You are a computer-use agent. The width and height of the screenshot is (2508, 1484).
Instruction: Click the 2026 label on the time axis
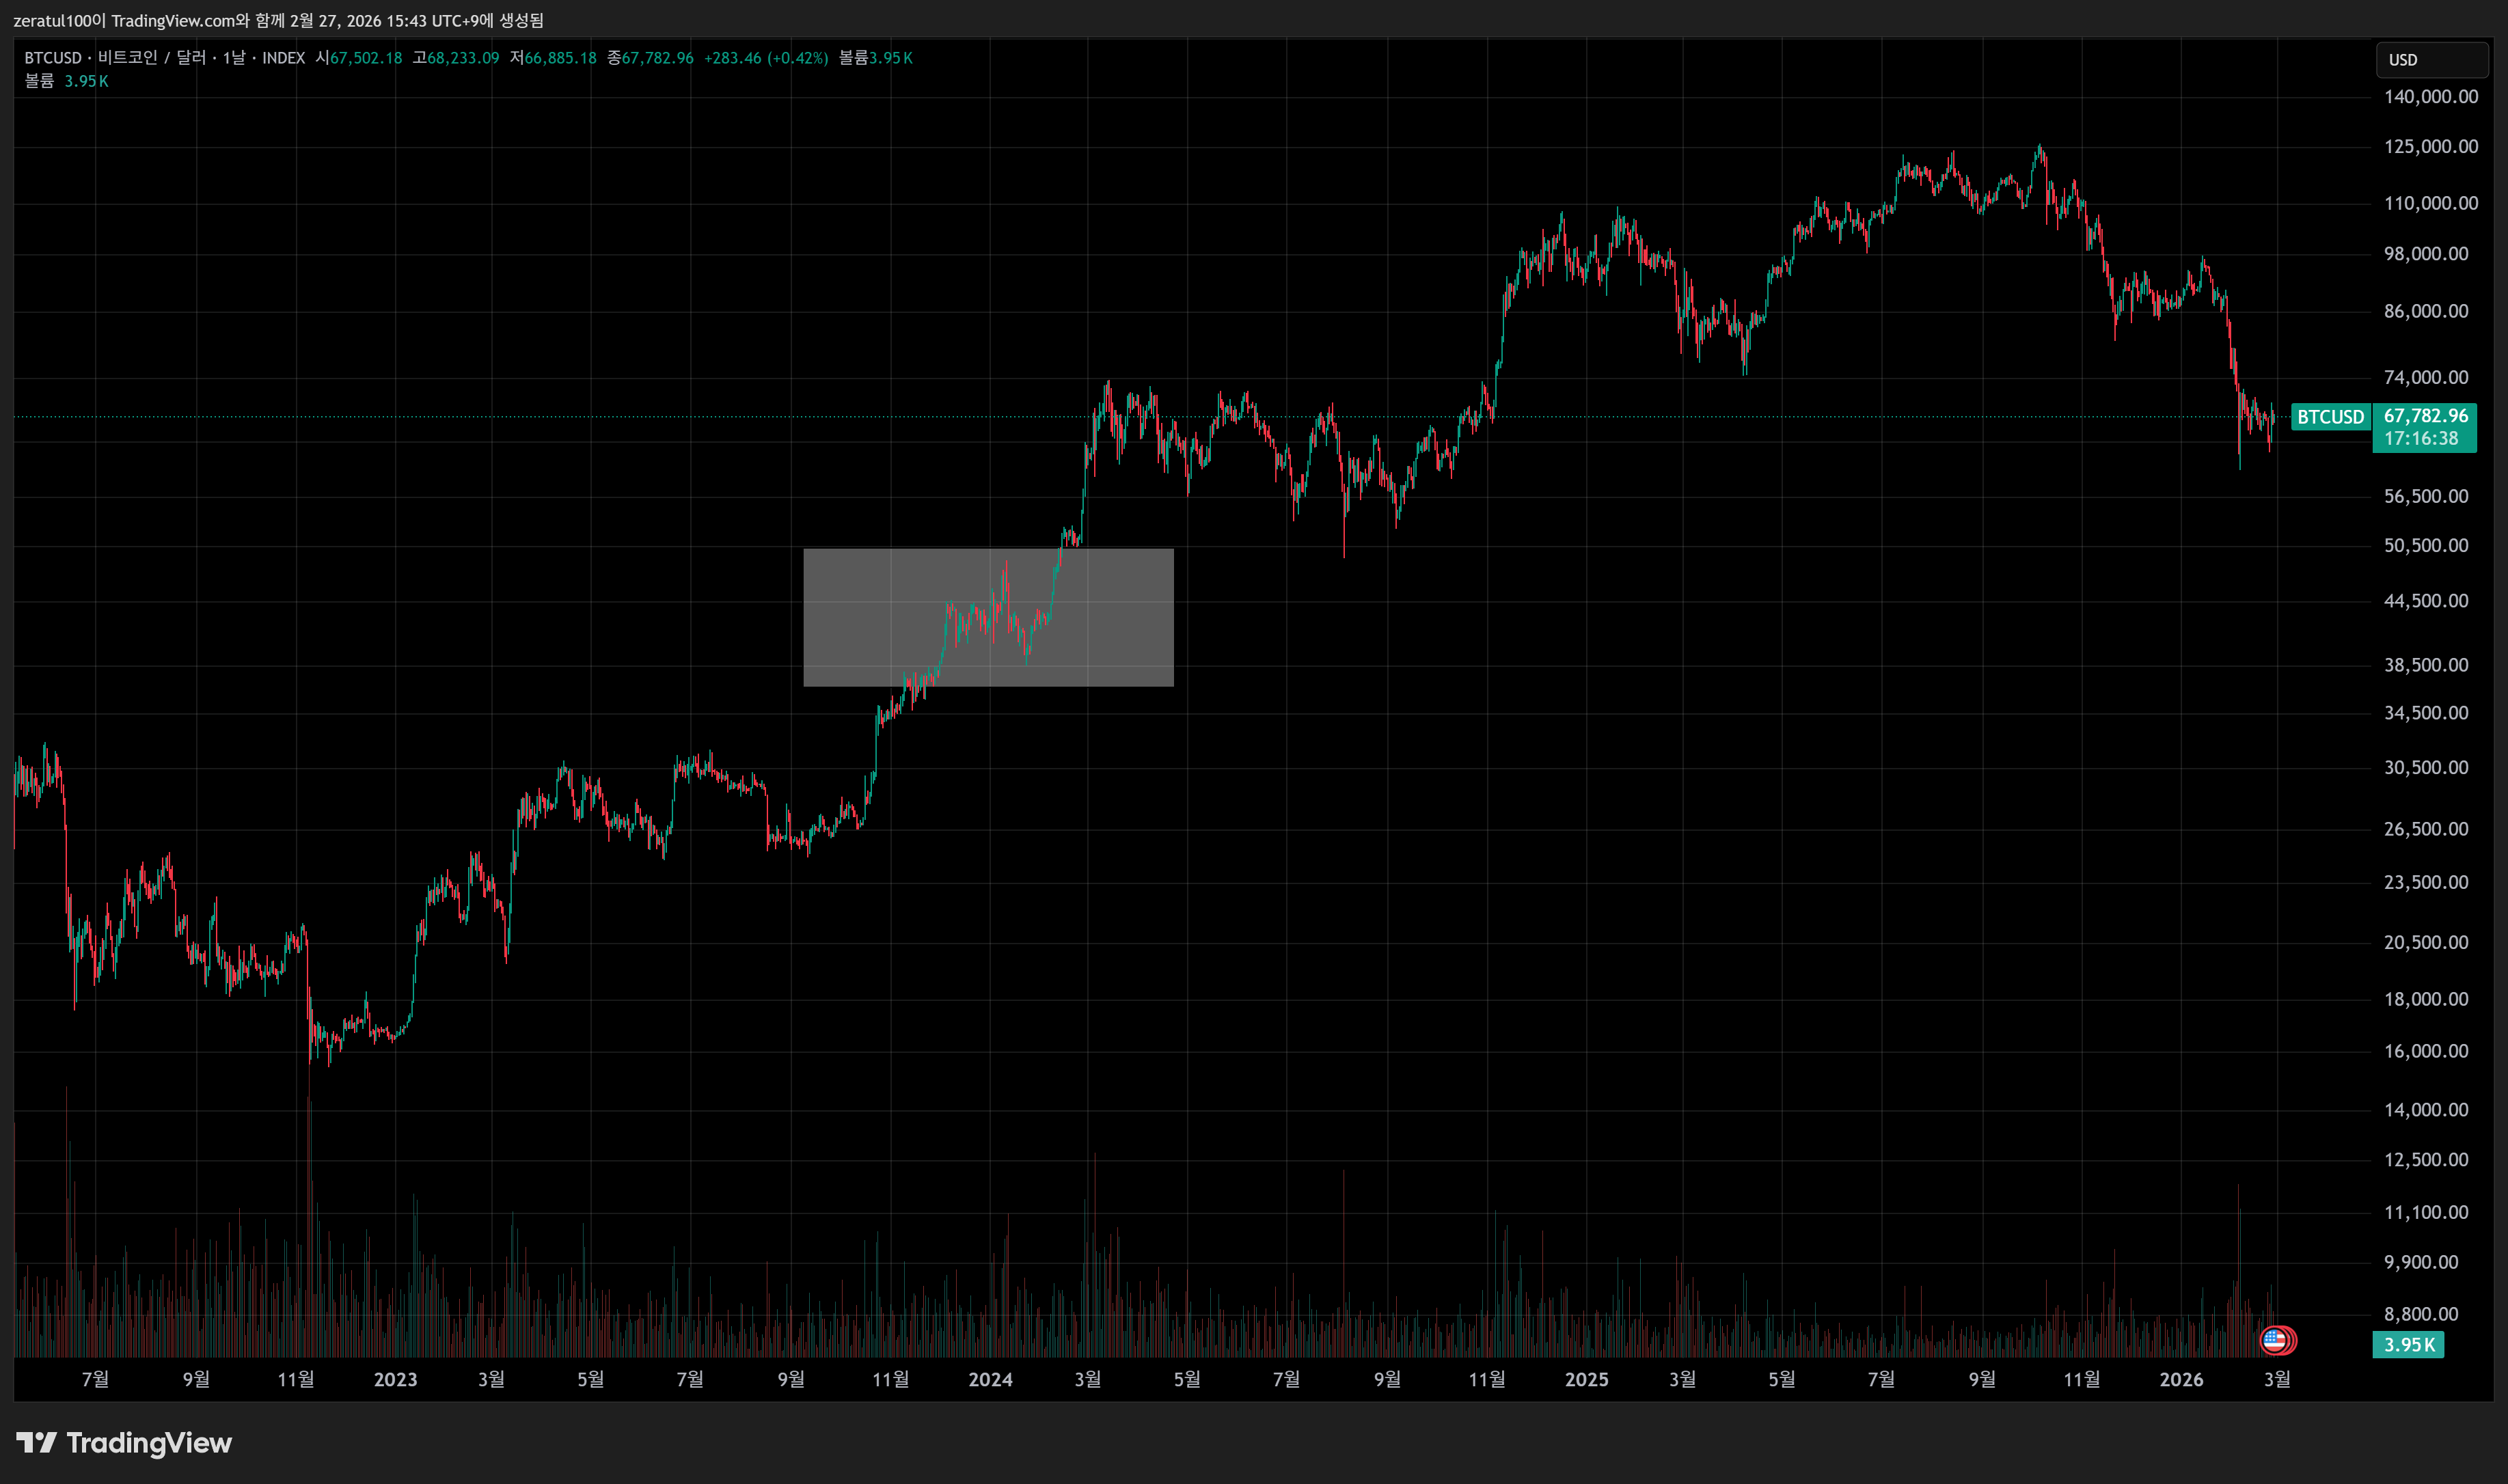tap(2181, 1380)
